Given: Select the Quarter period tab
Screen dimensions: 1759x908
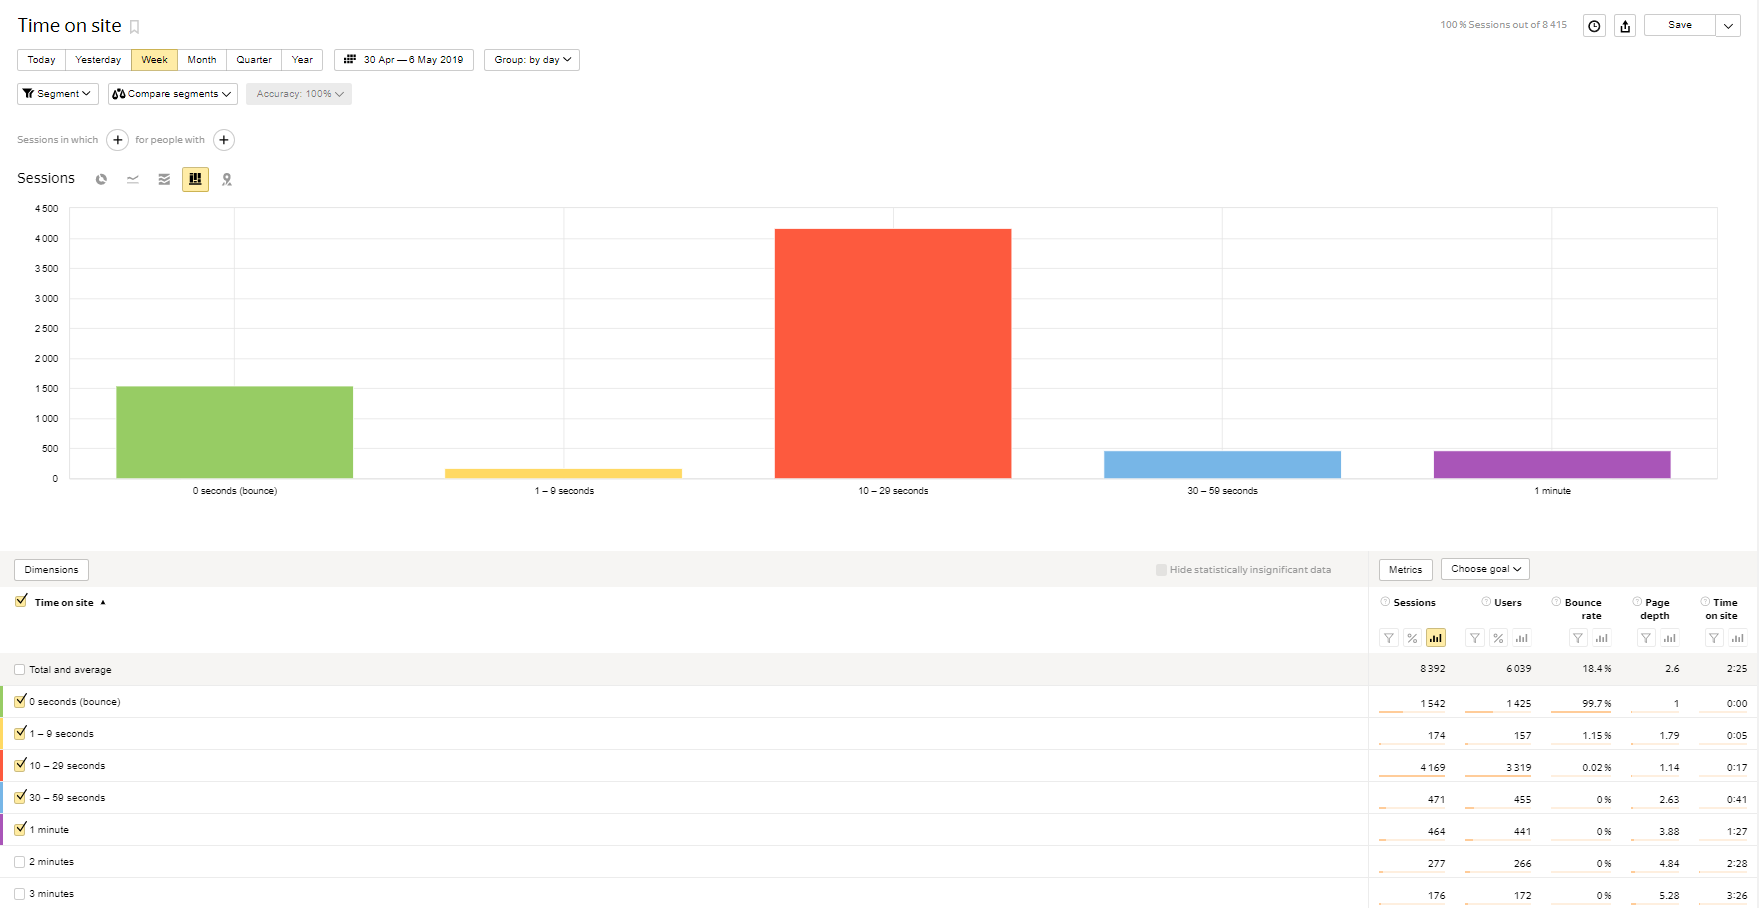Looking at the screenshot, I should 254,60.
